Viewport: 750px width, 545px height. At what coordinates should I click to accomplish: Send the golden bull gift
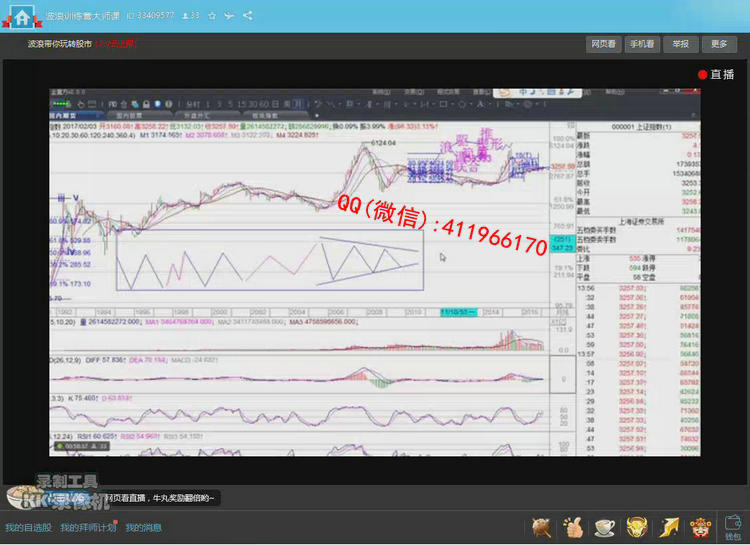pos(637,526)
